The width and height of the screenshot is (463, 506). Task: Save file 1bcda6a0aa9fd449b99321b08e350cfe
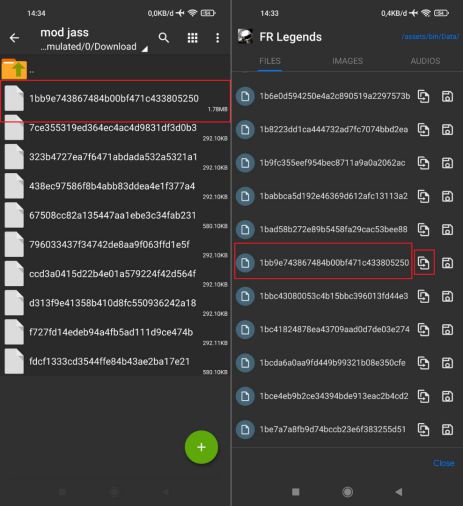447,363
